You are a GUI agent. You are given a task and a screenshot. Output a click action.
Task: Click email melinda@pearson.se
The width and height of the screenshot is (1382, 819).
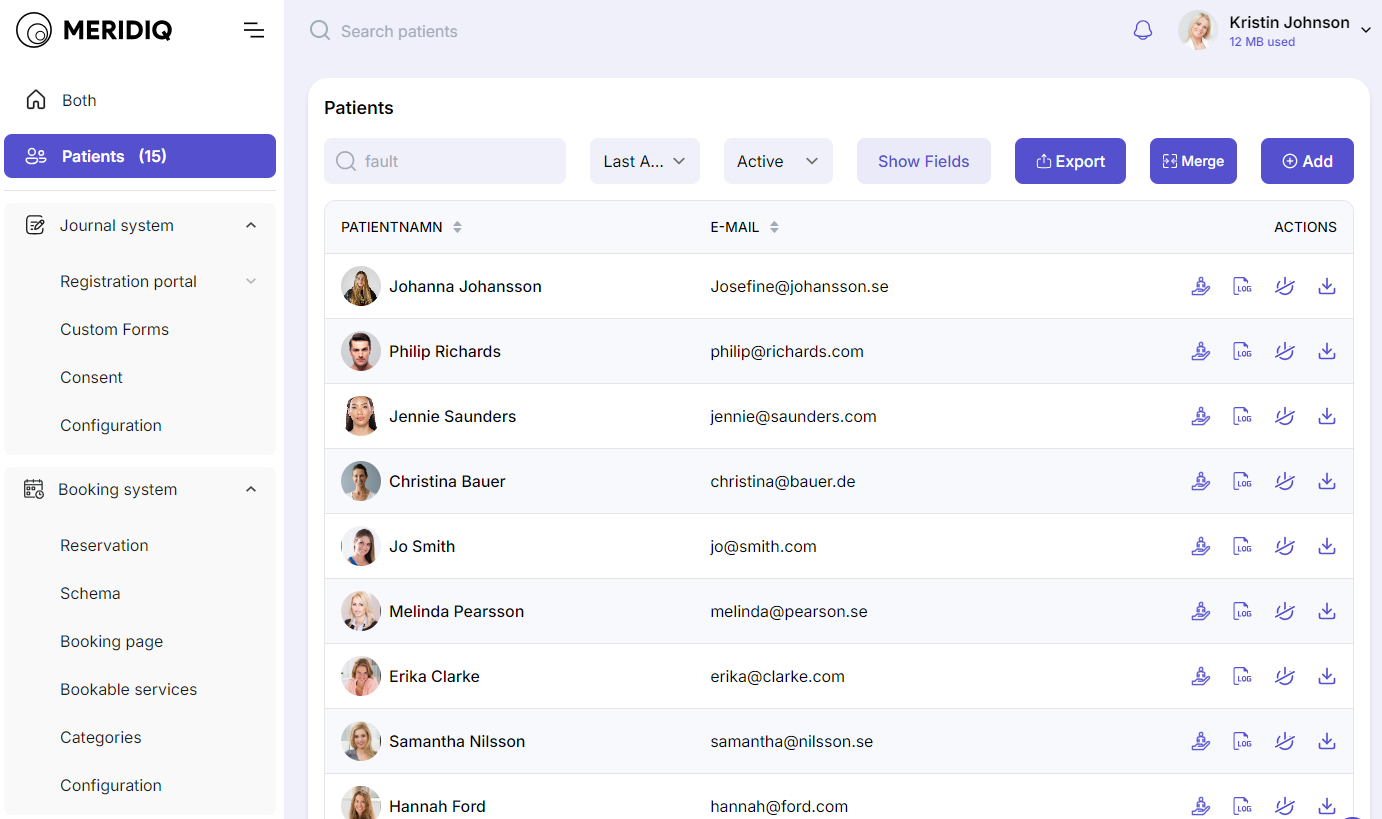[x=789, y=611]
